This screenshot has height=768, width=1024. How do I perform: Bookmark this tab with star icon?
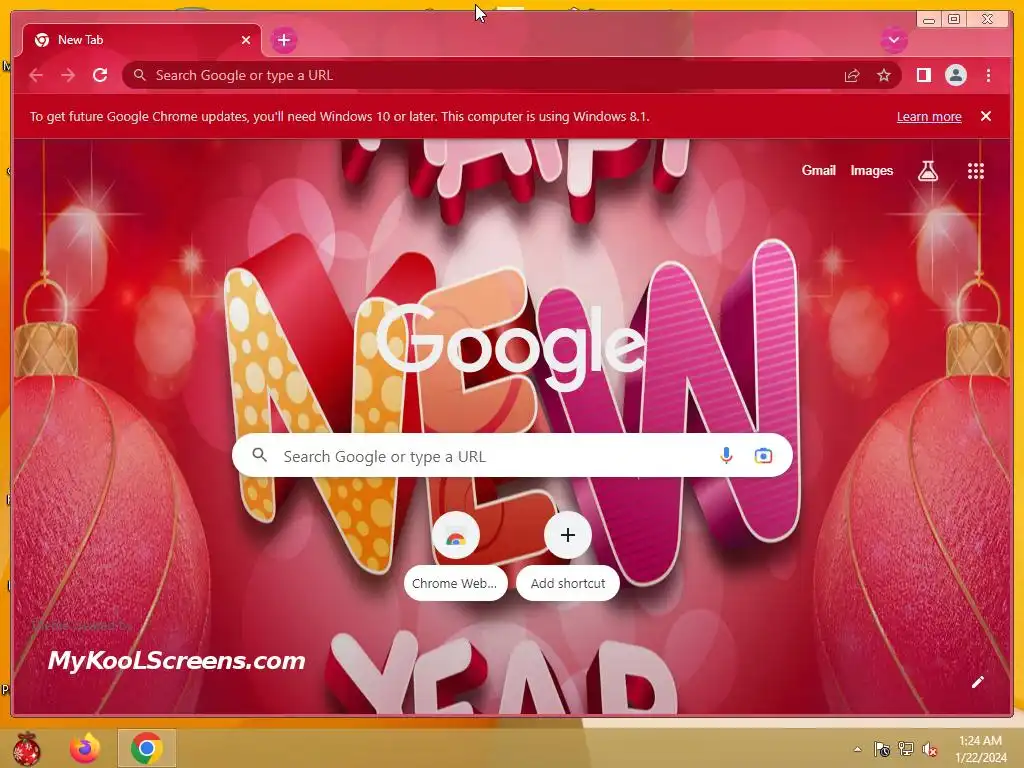point(884,76)
